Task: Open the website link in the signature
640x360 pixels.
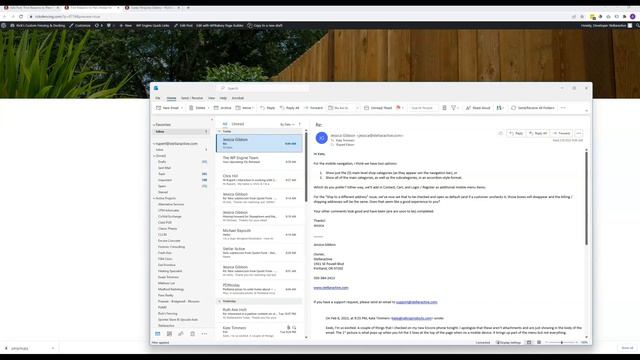Action: pos(331,288)
